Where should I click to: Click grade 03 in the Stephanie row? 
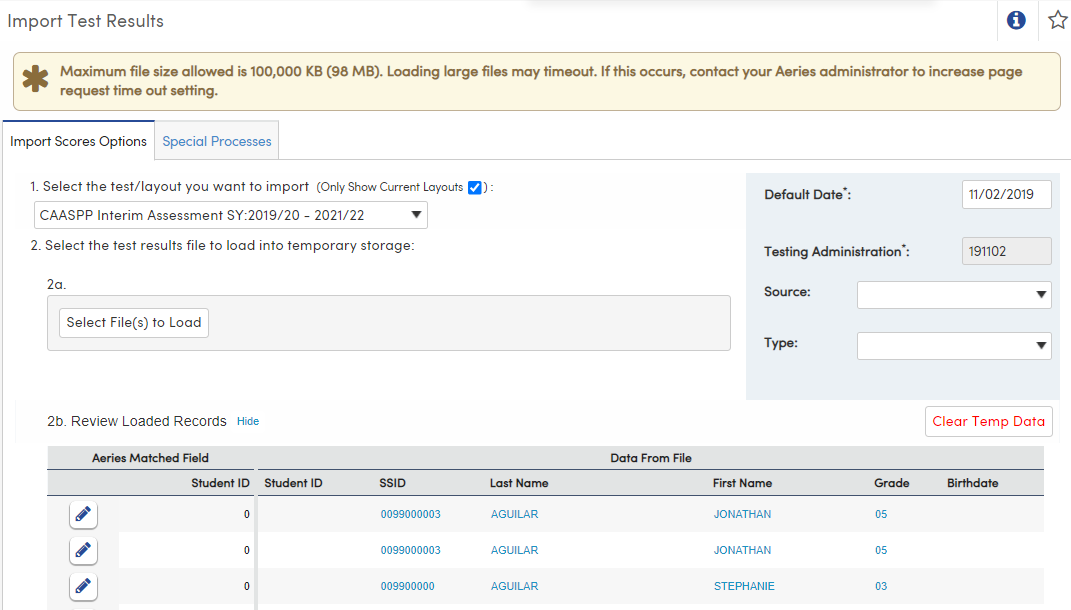click(881, 586)
